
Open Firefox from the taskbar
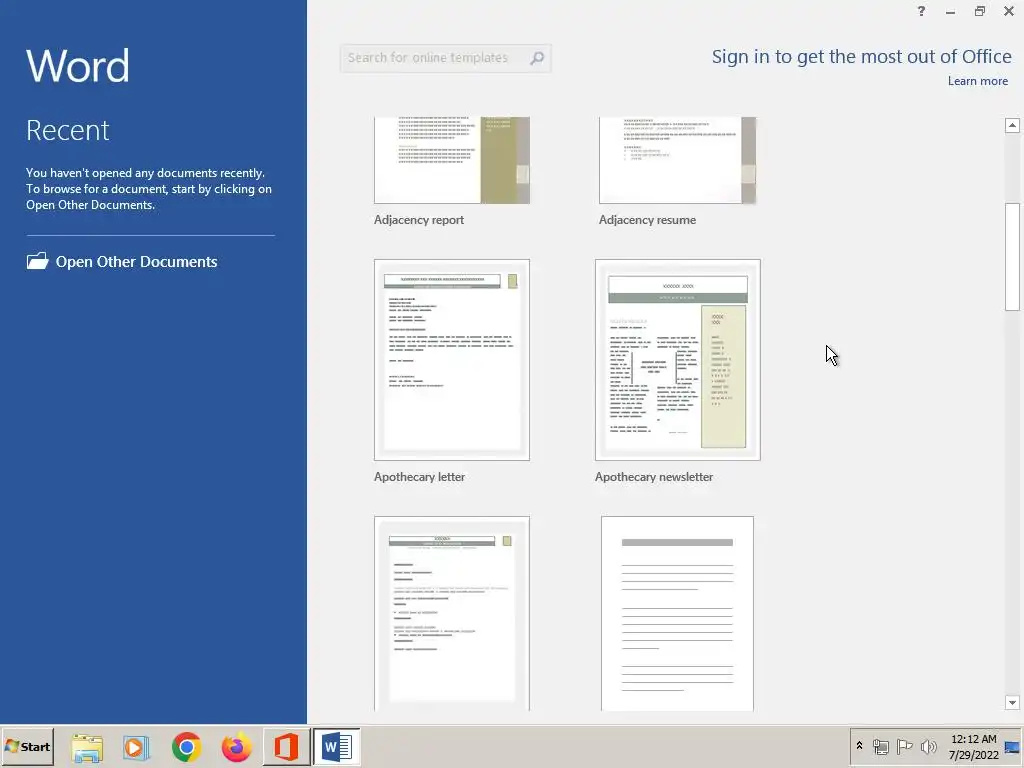click(236, 747)
